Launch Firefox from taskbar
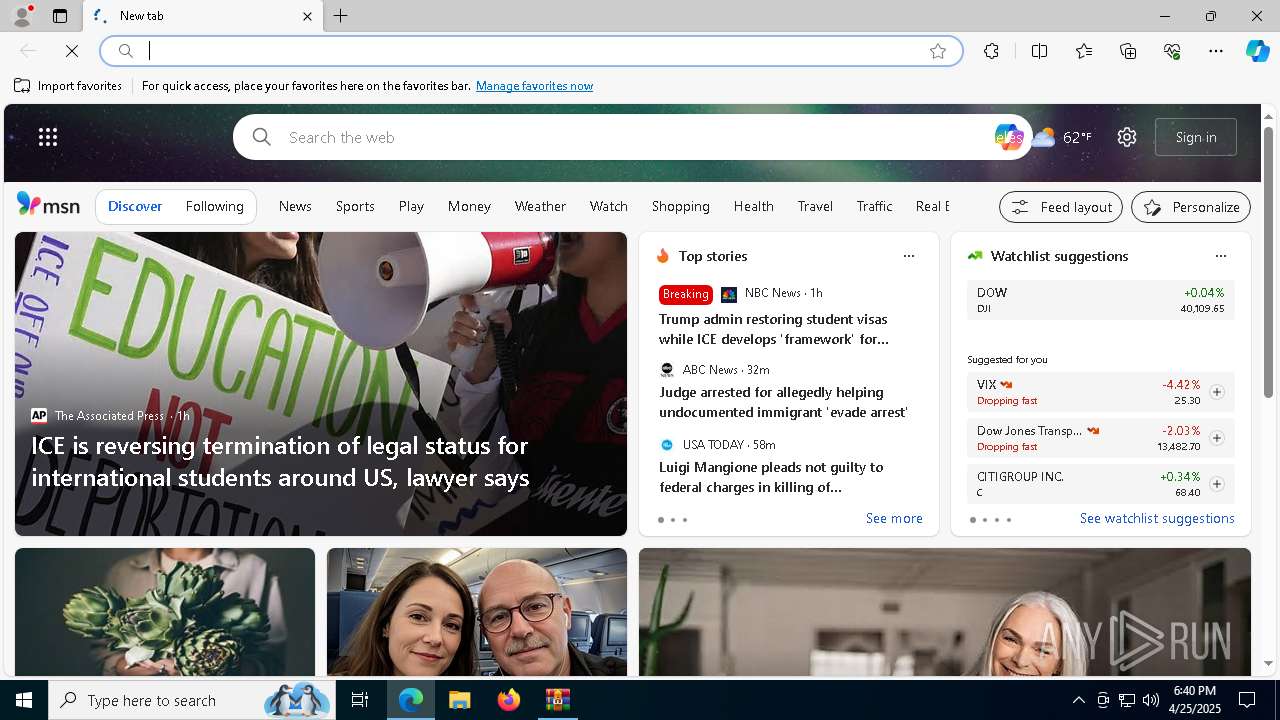Image resolution: width=1280 pixels, height=720 pixels. pos(509,700)
